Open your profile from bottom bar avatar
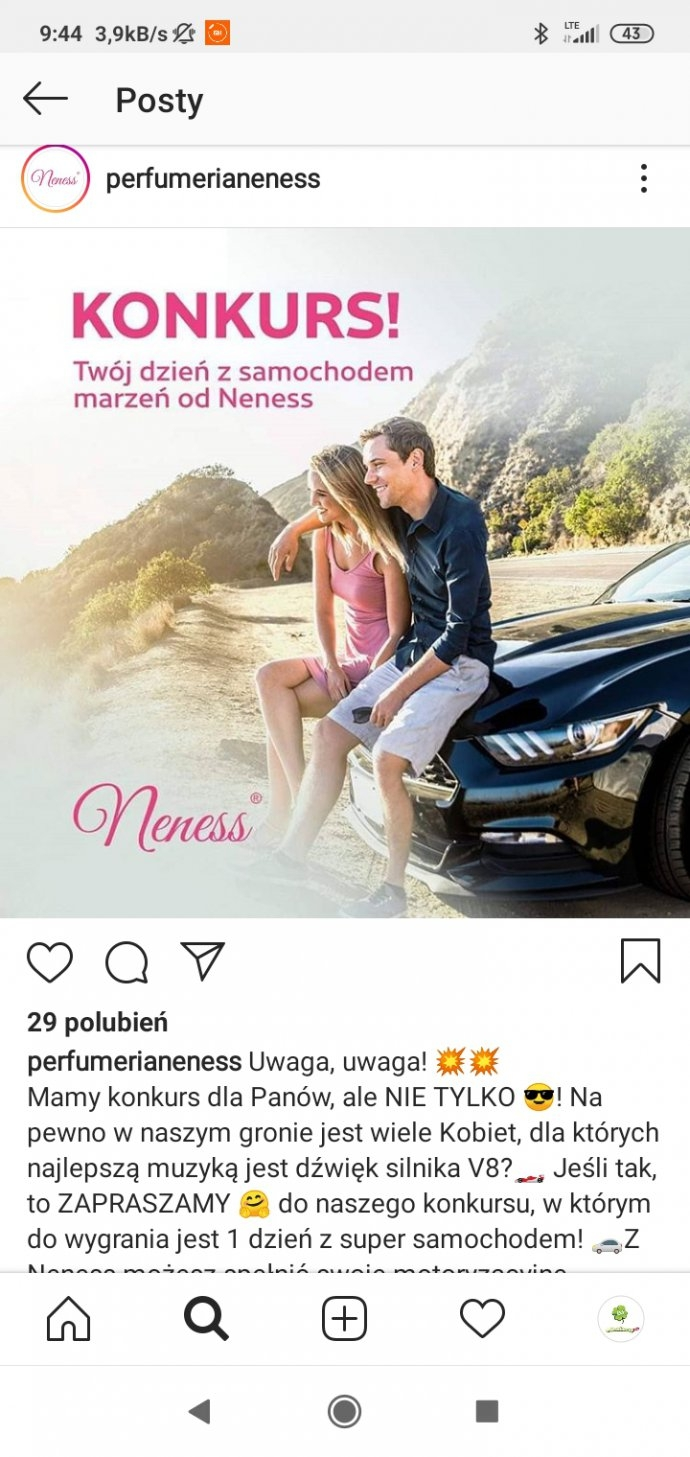Viewport: 690px width, 1457px height. [620, 1320]
